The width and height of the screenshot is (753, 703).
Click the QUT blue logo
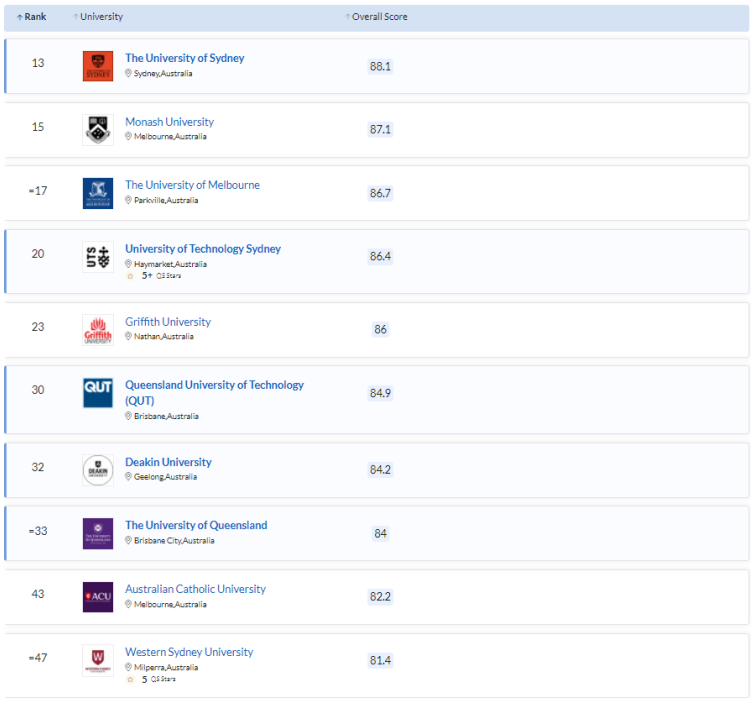97,393
